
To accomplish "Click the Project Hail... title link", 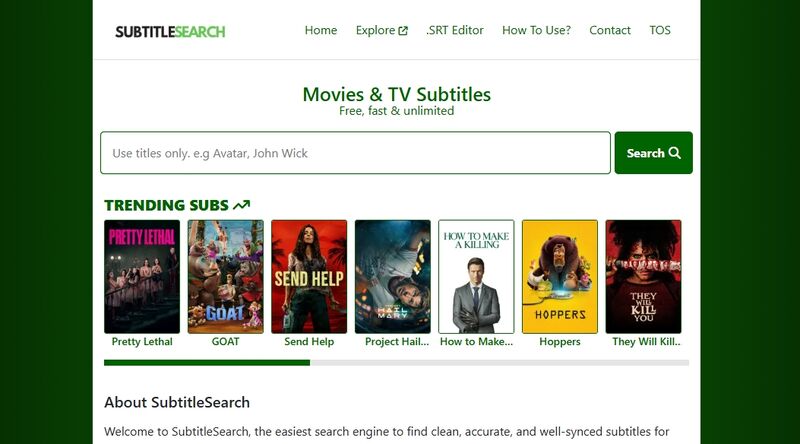I will (x=397, y=341).
